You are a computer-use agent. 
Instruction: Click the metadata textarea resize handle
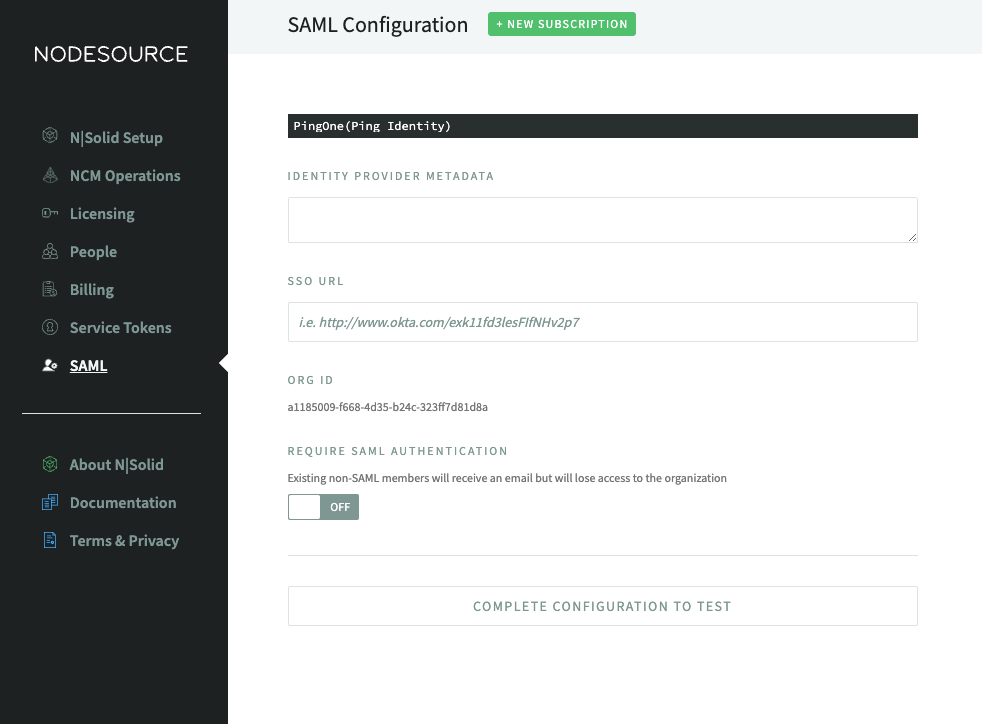point(912,237)
